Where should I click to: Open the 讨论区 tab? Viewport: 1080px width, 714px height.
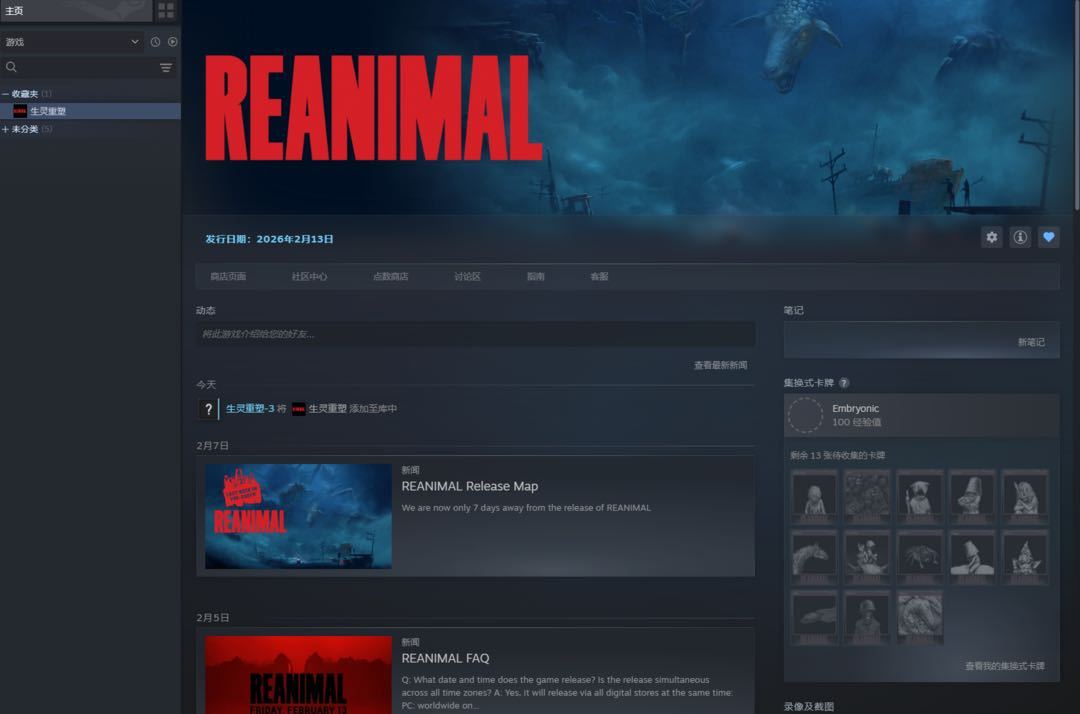[x=468, y=277]
